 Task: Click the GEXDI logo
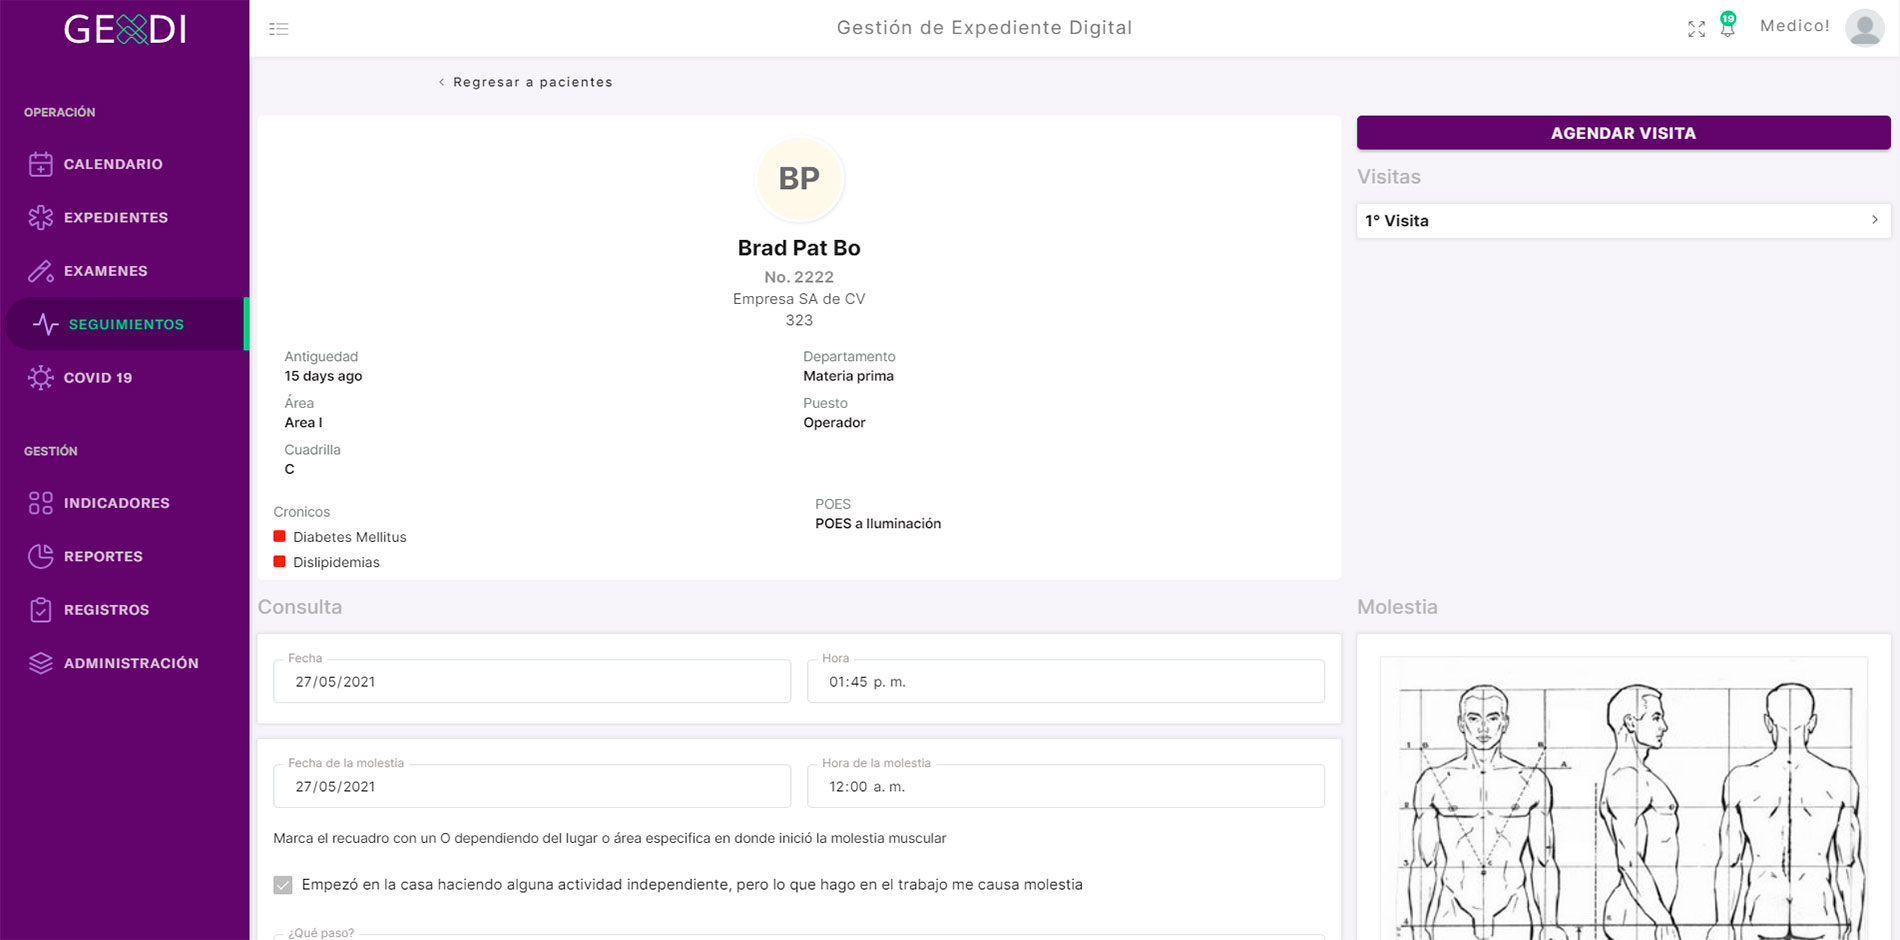(125, 29)
